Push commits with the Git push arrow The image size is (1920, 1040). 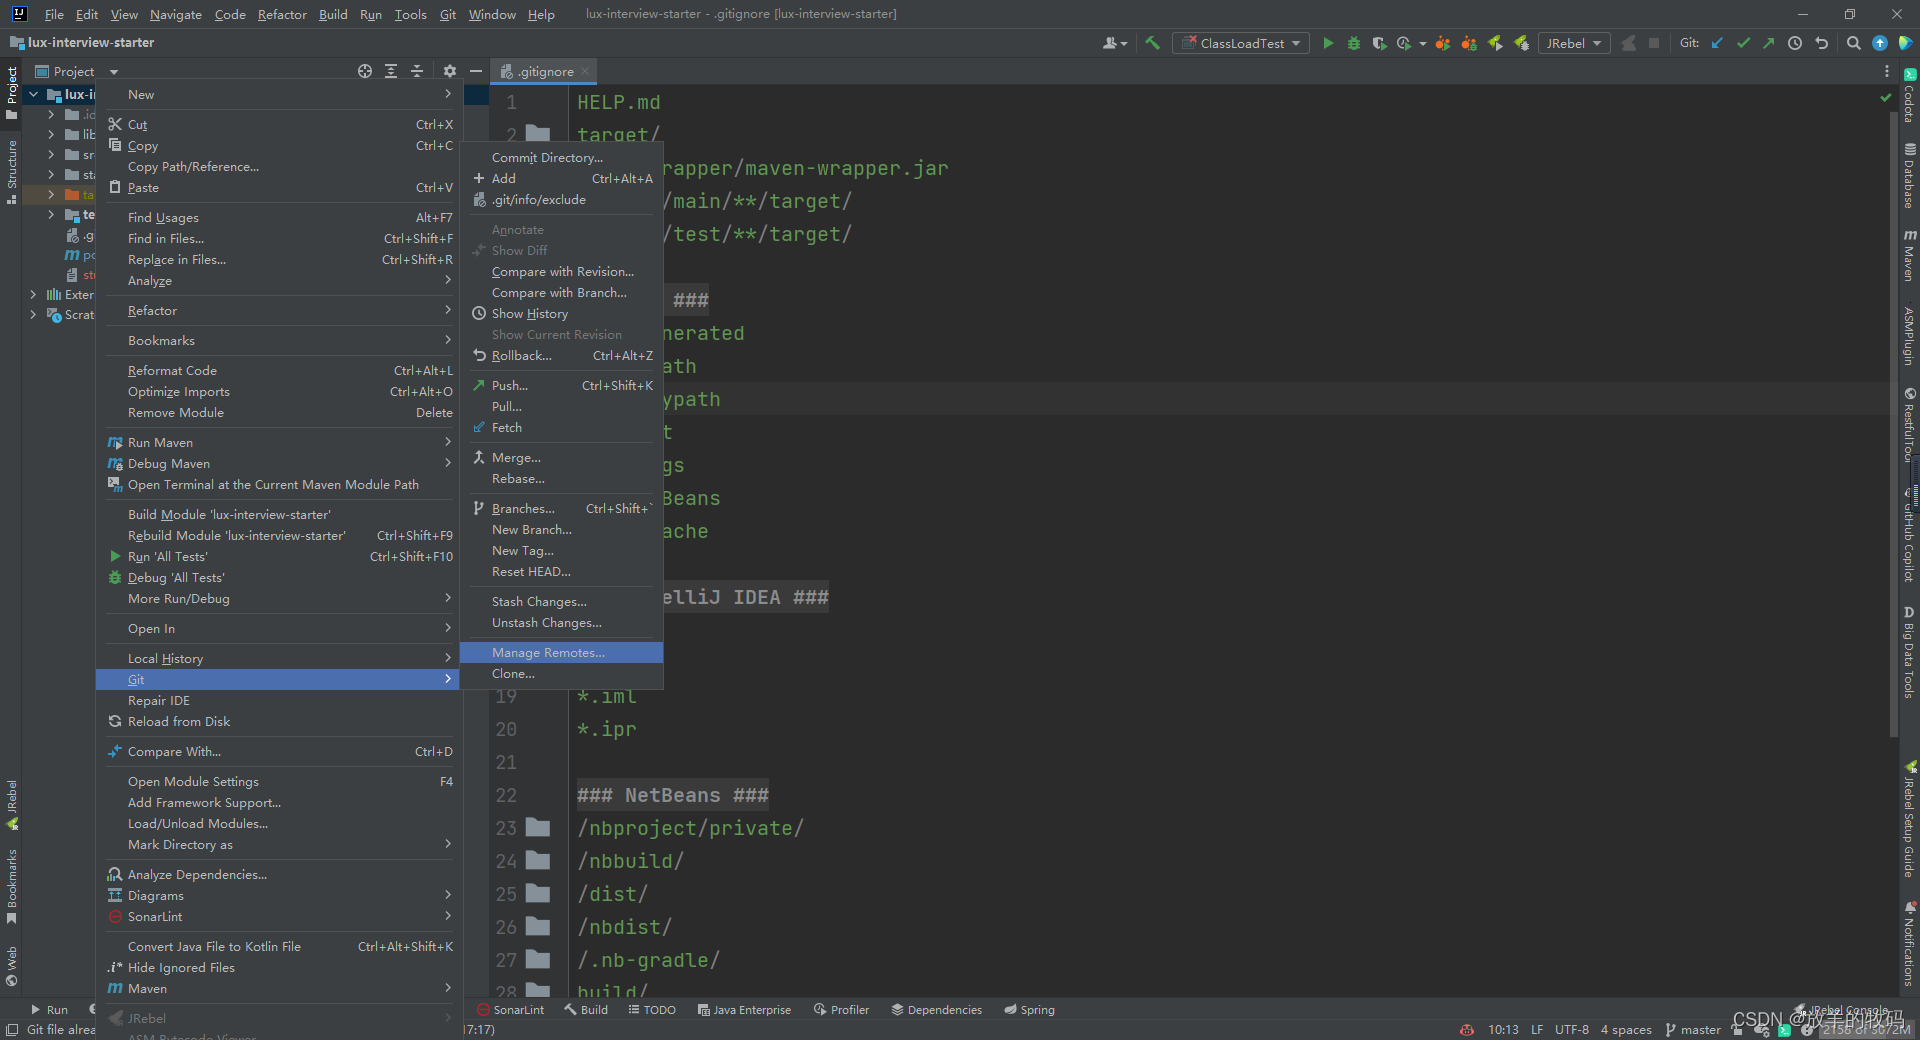tap(1767, 43)
